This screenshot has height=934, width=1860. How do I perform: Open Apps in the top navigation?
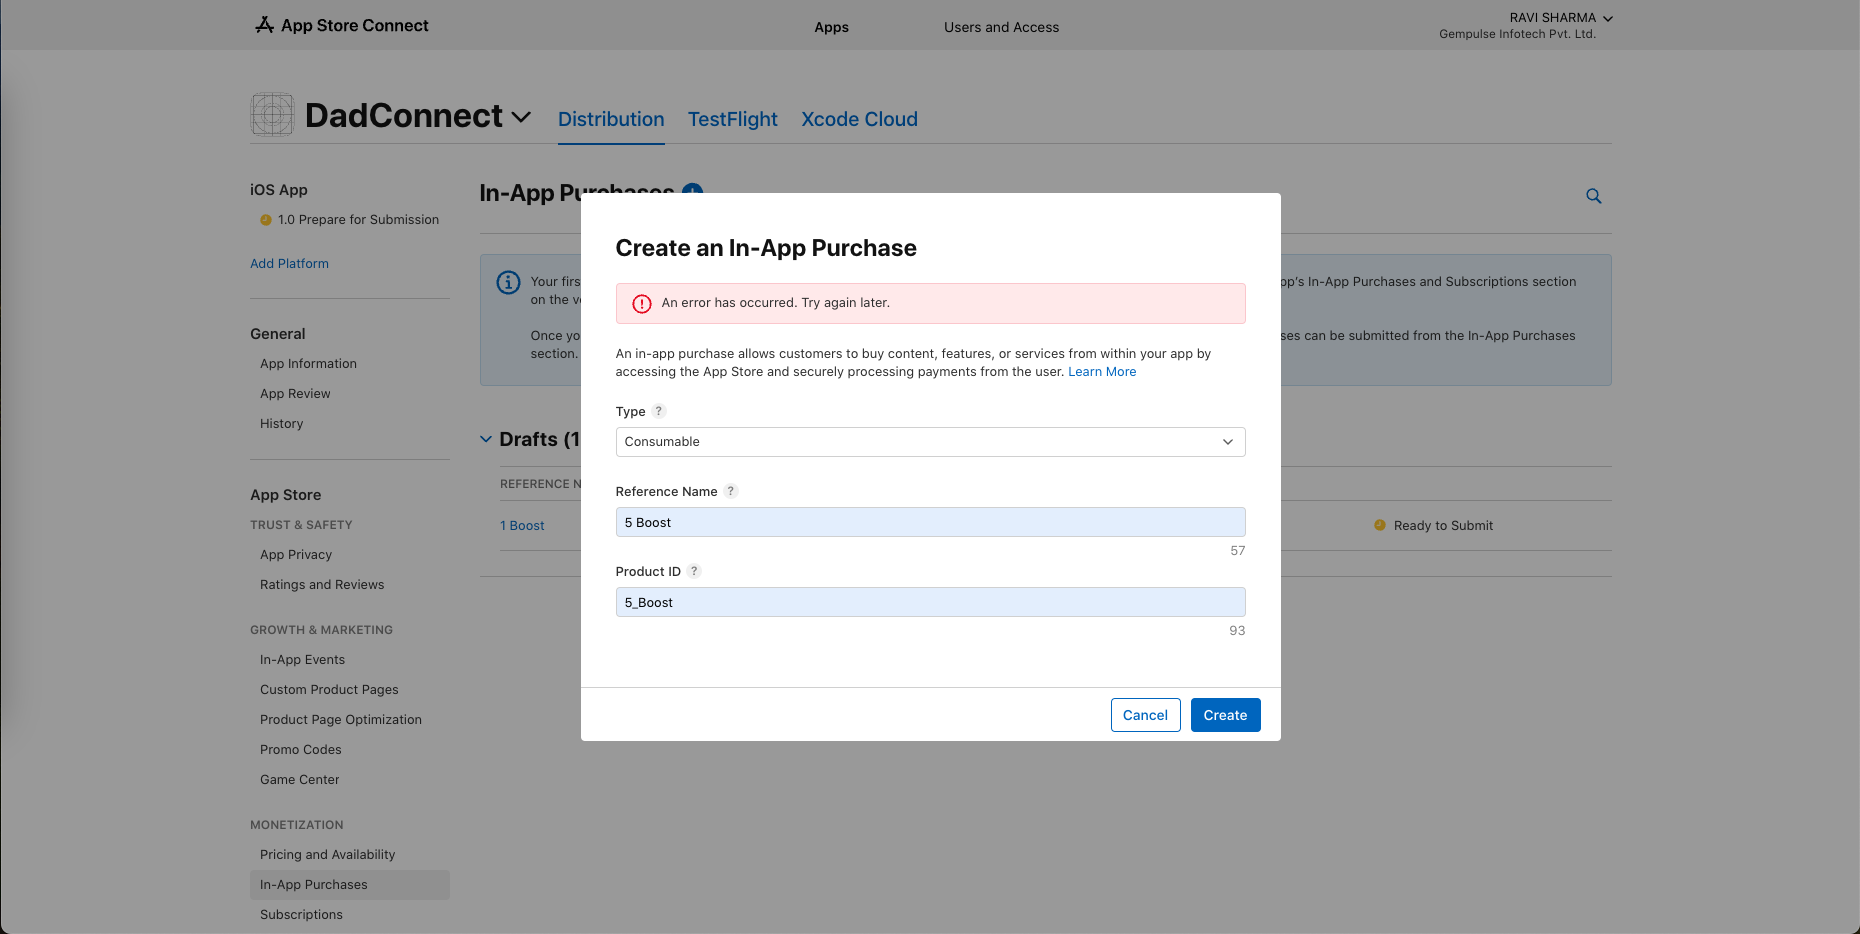(831, 27)
